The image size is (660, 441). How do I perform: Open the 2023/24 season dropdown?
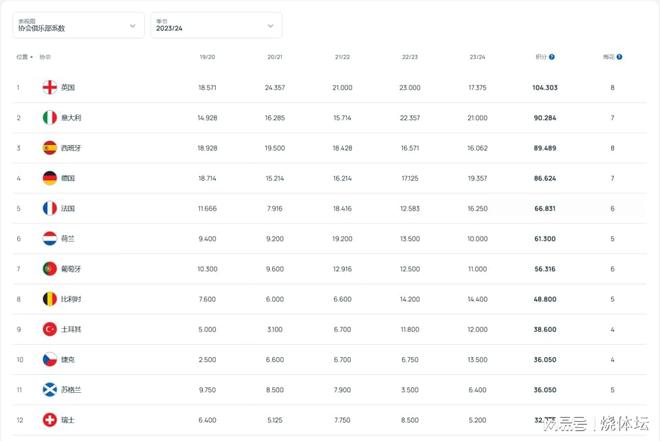click(x=216, y=25)
